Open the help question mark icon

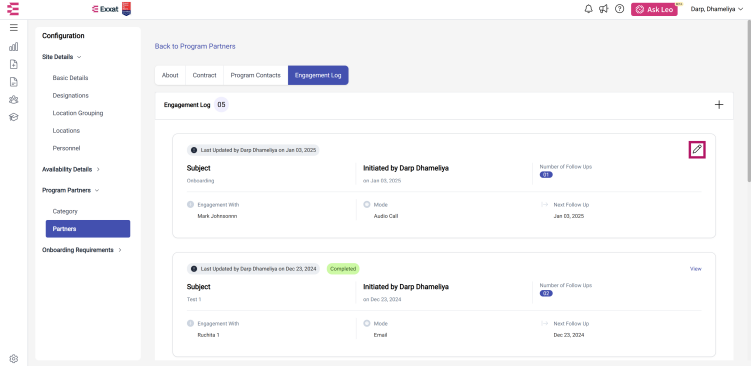pos(619,9)
